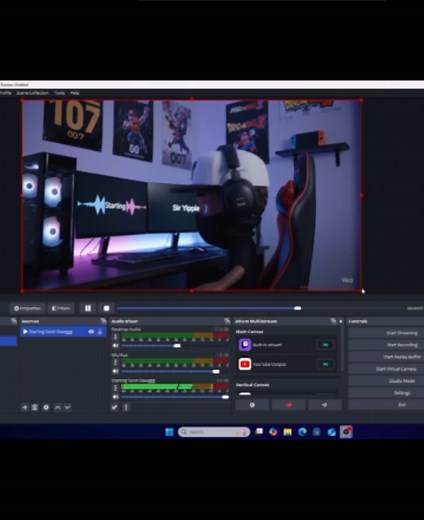Click the Desktop Audio volume slider handle
This screenshot has height=520, width=424.
pyautogui.click(x=177, y=346)
